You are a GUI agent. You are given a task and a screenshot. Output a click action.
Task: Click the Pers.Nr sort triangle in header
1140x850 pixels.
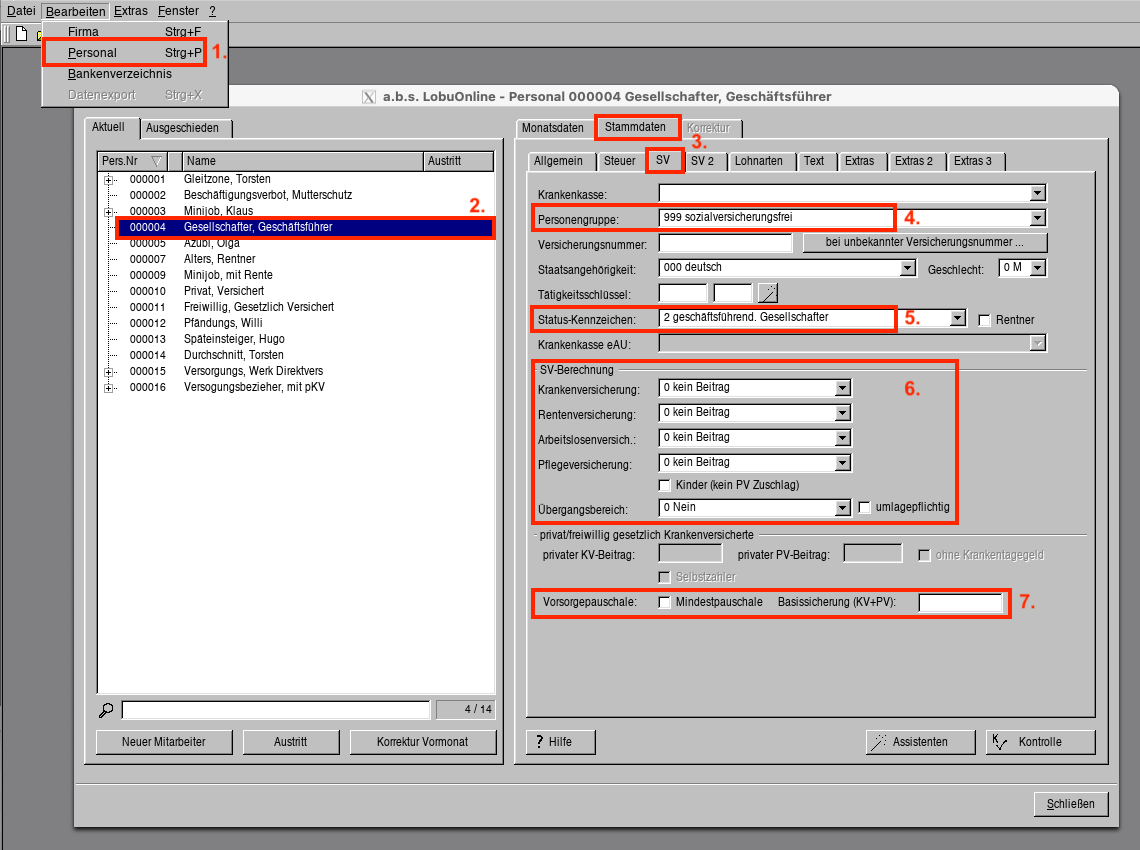[156, 161]
